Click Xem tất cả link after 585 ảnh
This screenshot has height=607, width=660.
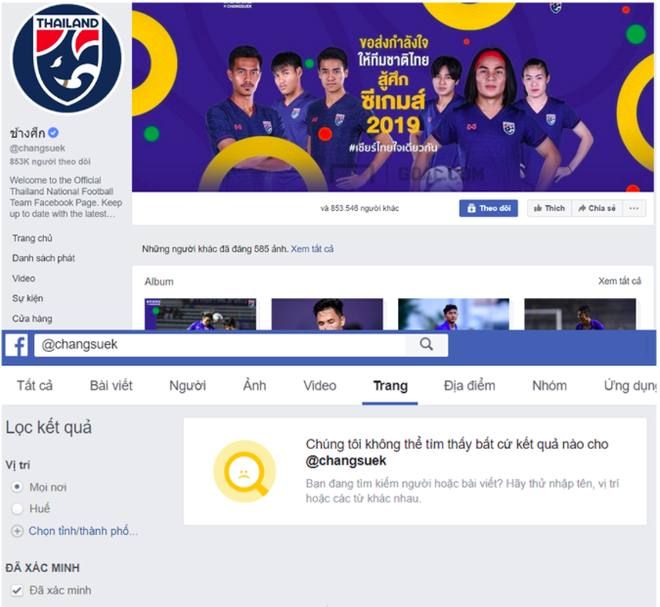[x=312, y=249]
